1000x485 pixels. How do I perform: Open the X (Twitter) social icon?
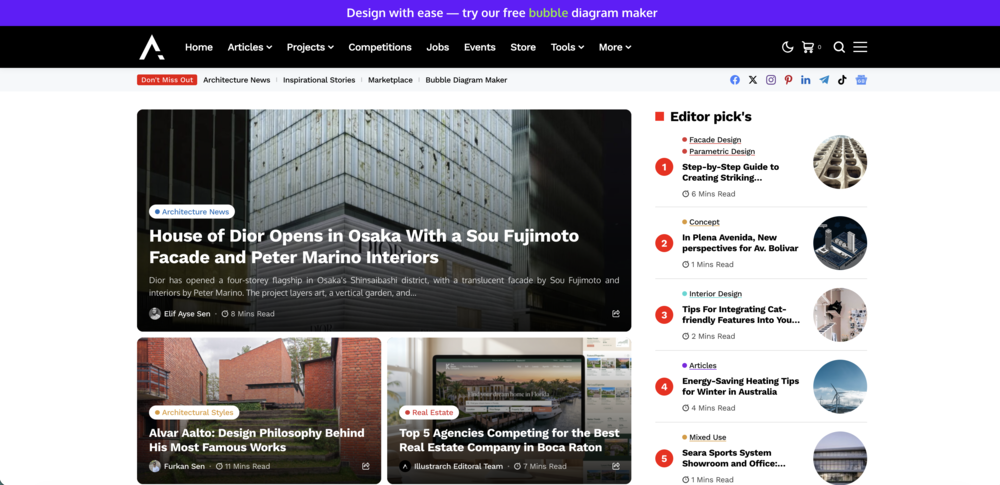[x=753, y=80]
